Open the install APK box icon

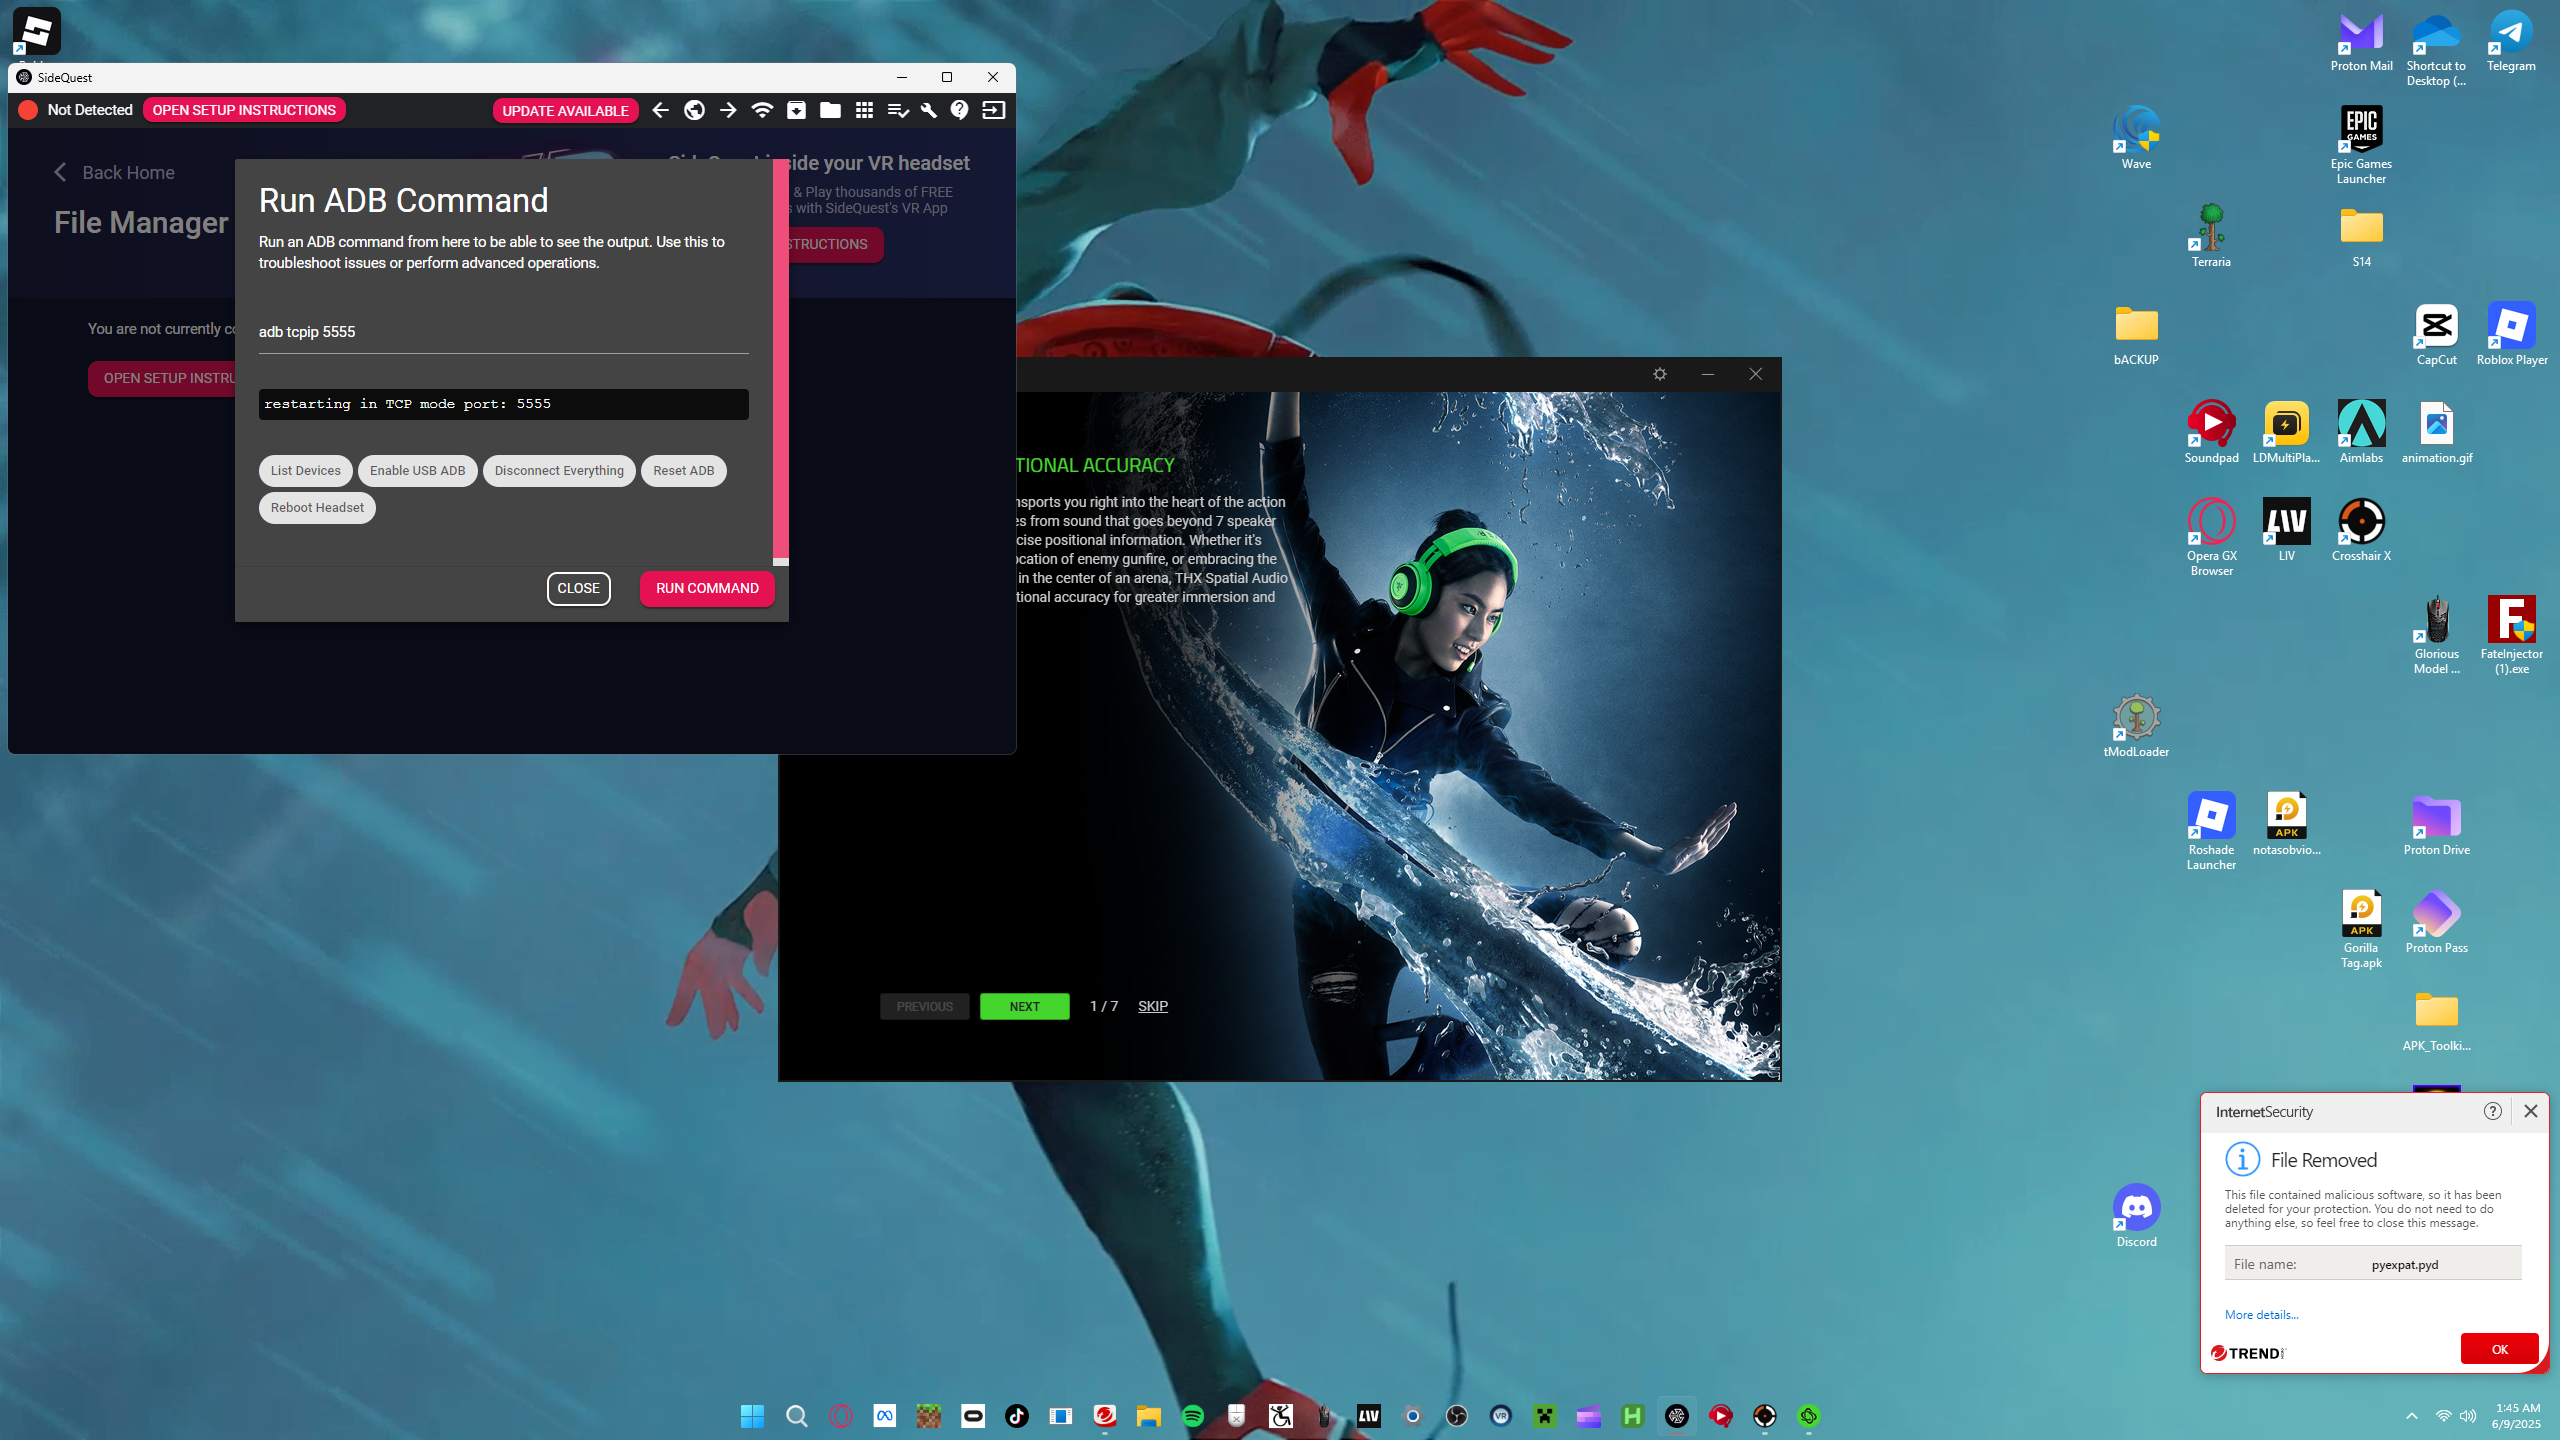coord(796,110)
